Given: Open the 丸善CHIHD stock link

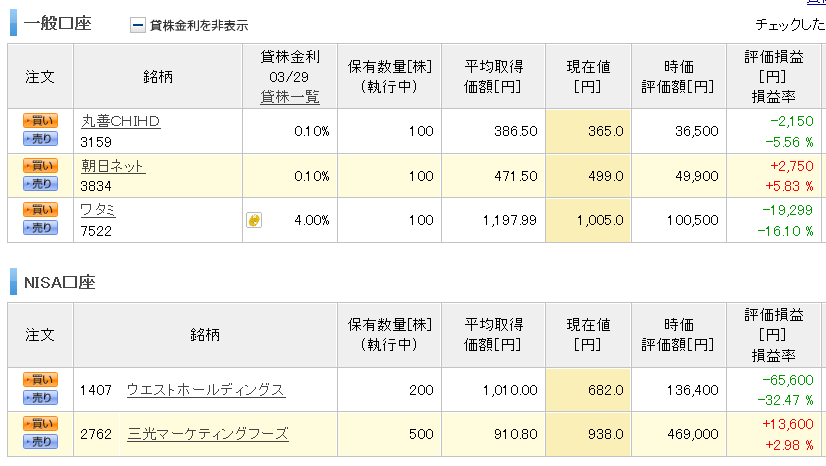Looking at the screenshot, I should point(120,121).
